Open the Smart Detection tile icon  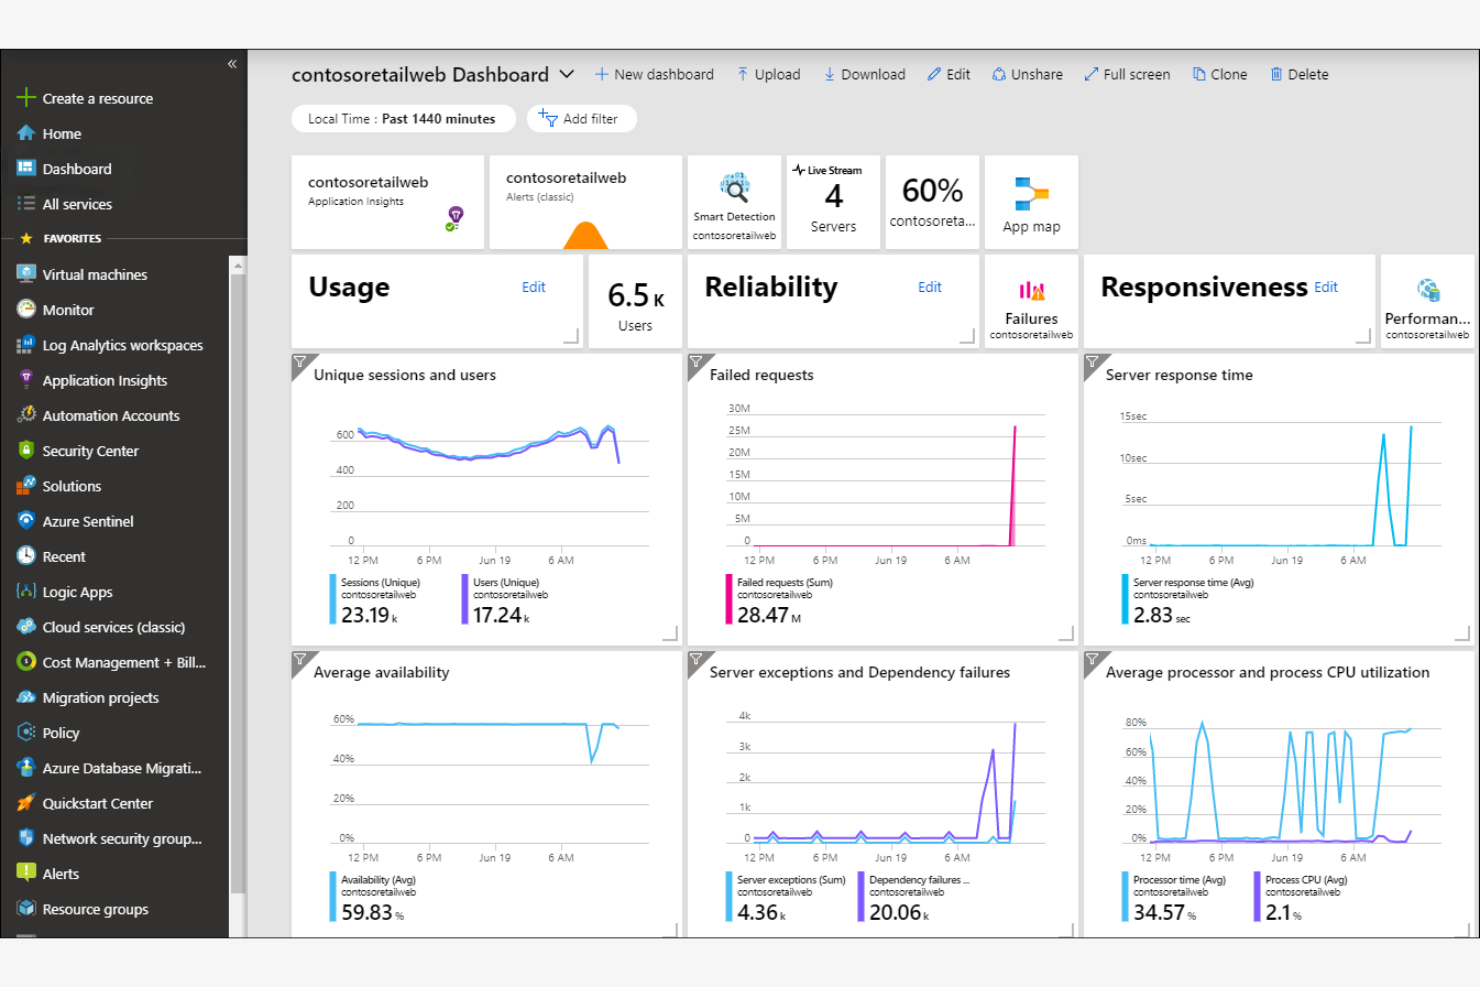[735, 187]
